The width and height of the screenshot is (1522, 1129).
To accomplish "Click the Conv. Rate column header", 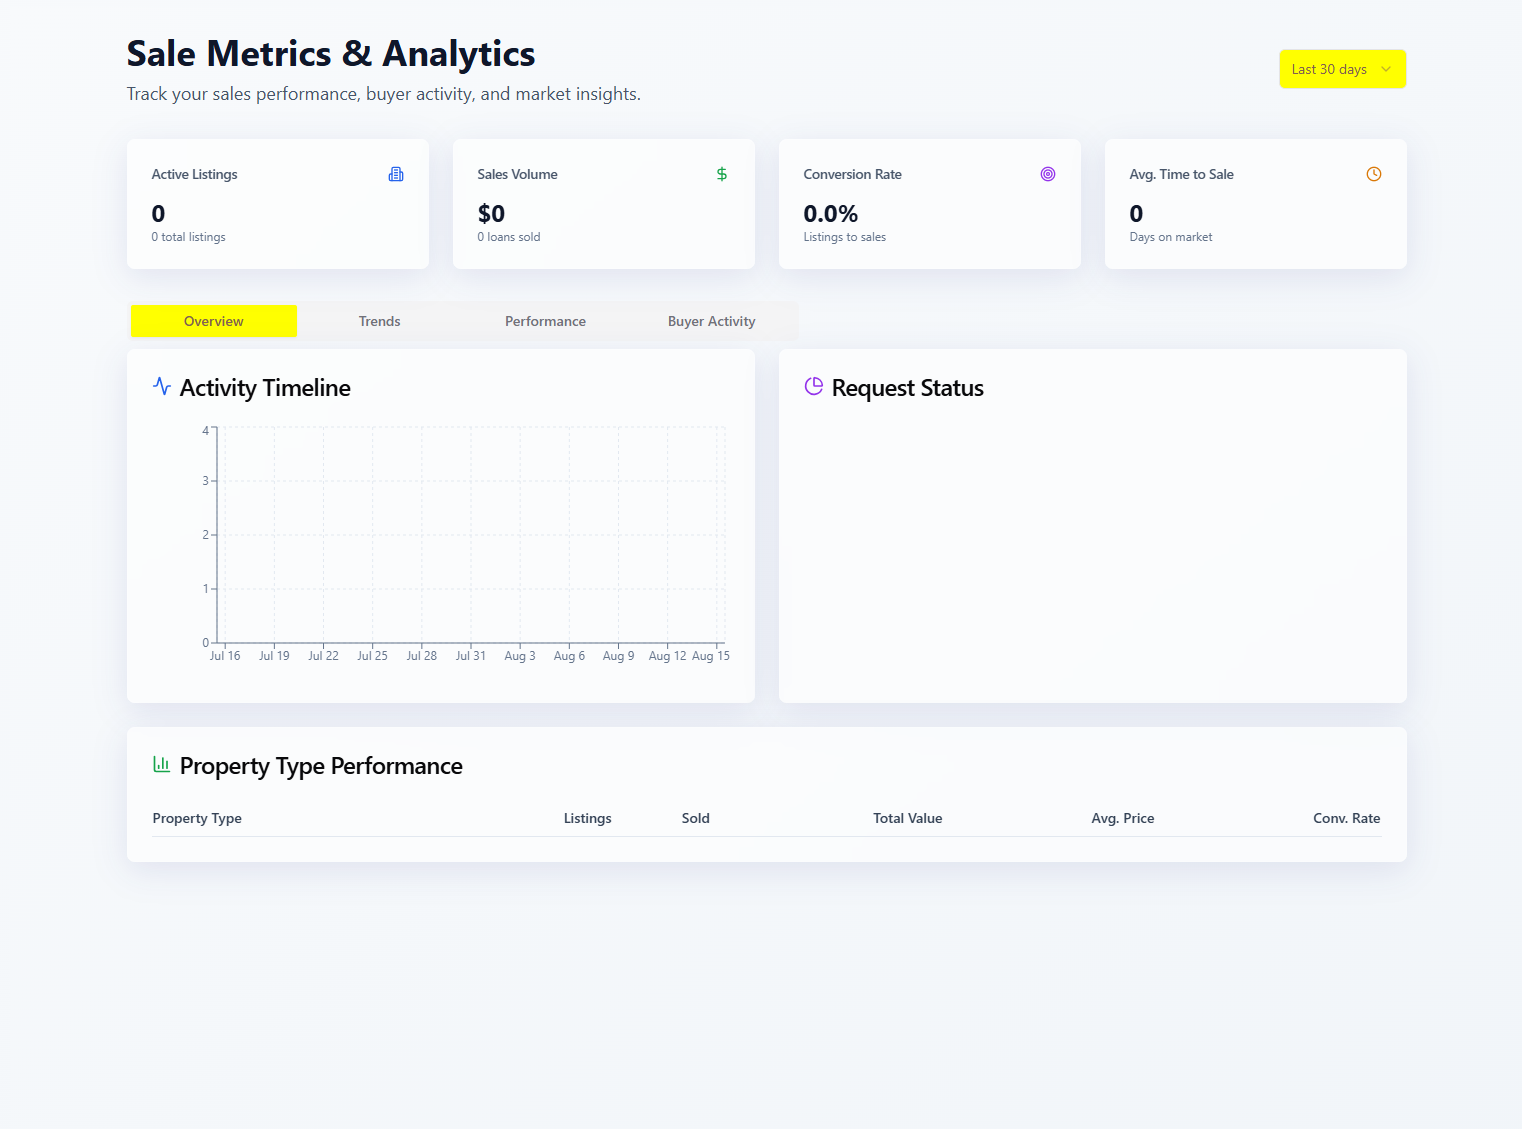I will [1346, 818].
